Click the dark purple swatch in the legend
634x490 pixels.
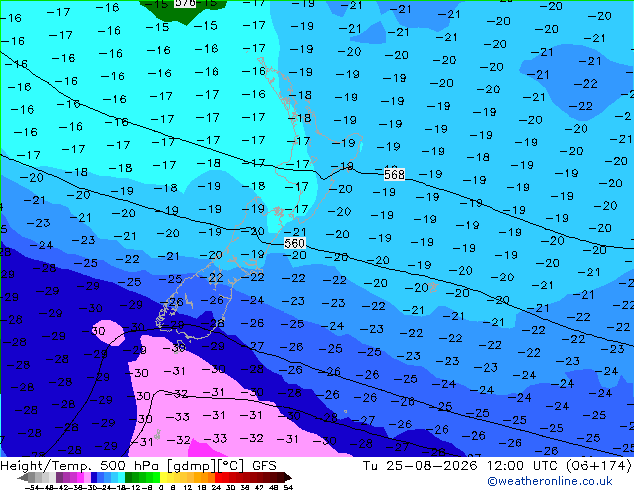point(59,477)
